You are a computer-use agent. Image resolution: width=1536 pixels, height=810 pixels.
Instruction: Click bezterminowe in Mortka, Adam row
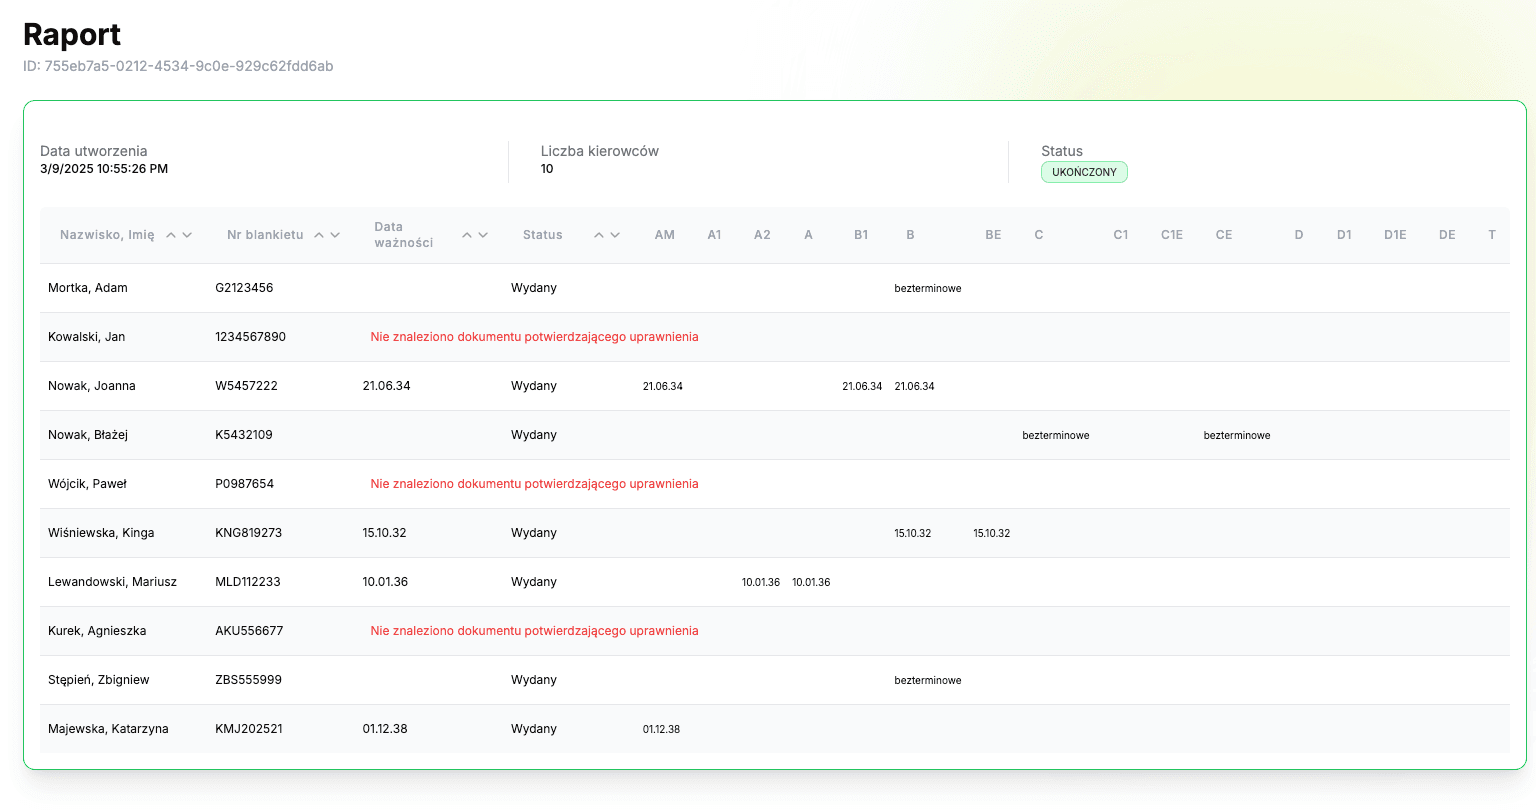point(928,288)
